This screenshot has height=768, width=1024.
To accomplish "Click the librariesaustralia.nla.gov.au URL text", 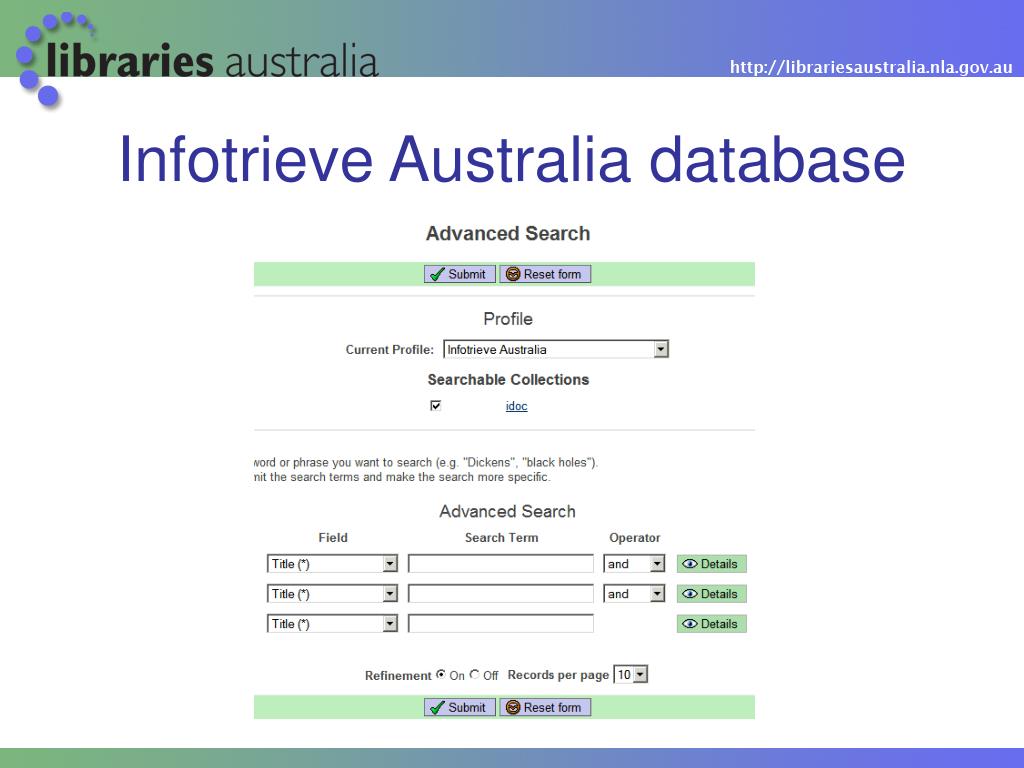I will pyautogui.click(x=871, y=67).
